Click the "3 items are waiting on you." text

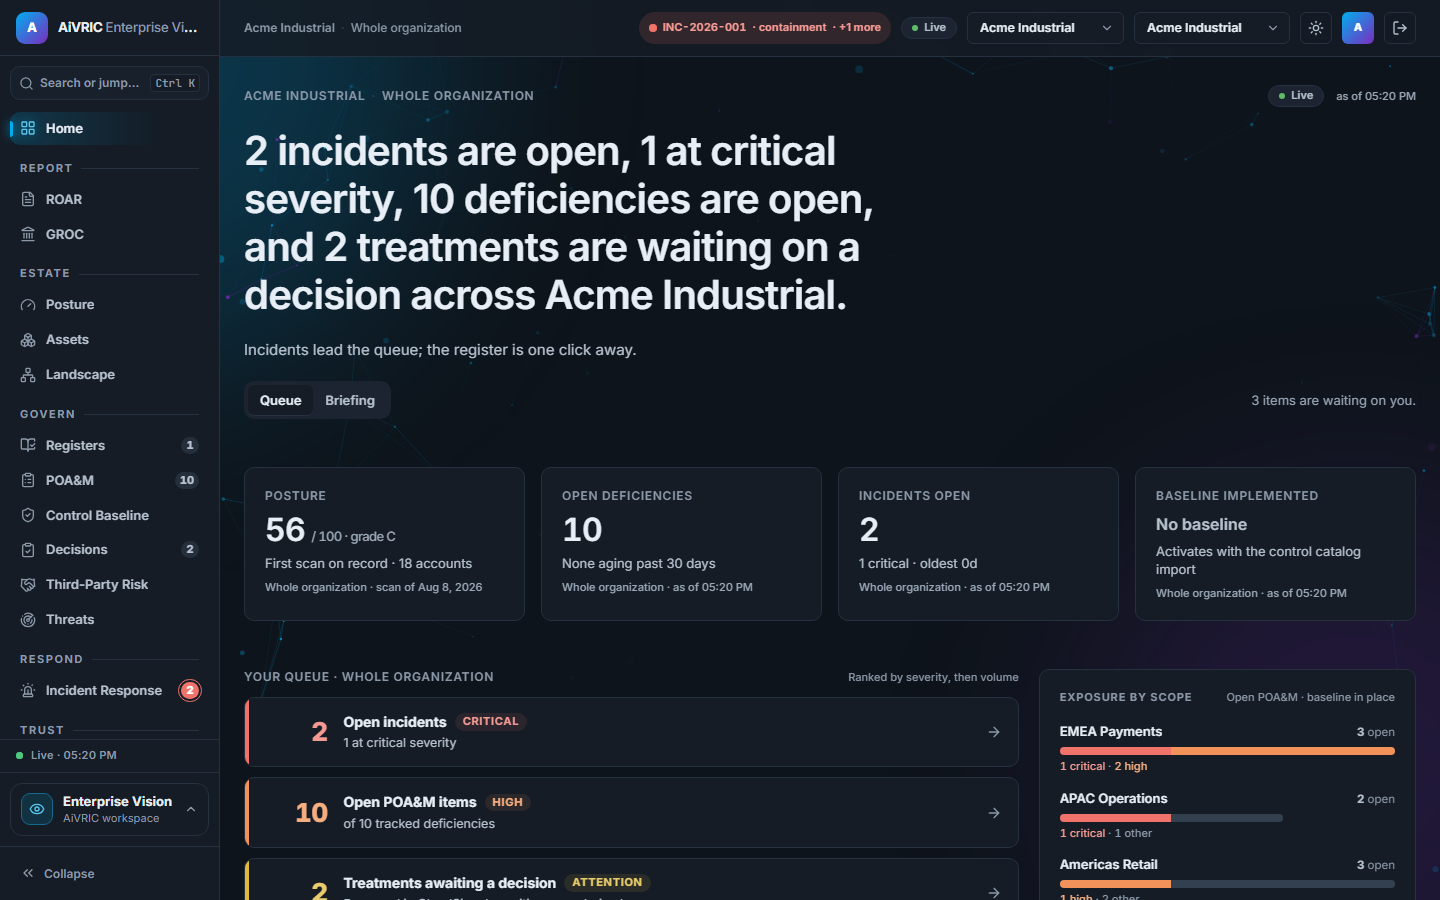(x=1333, y=400)
